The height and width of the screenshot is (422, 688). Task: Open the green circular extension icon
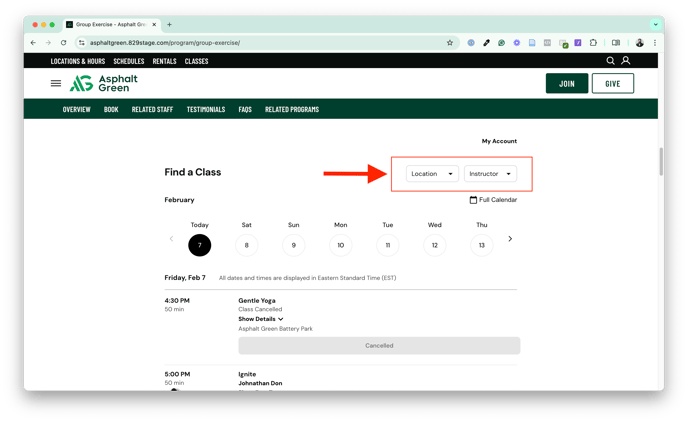pos(502,43)
